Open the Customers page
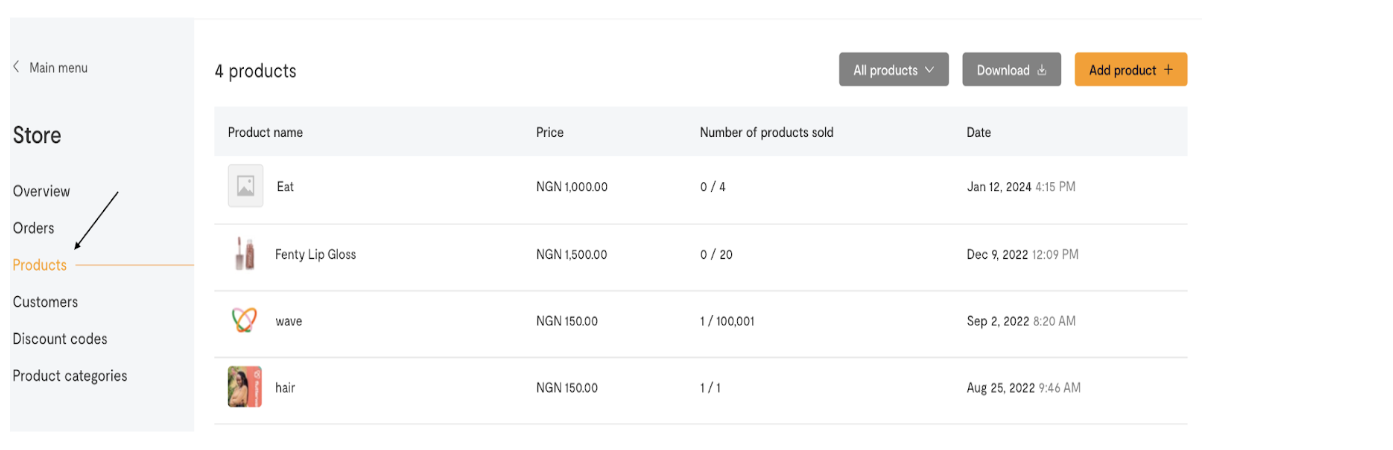The height and width of the screenshot is (450, 1393). pyautogui.click(x=45, y=302)
